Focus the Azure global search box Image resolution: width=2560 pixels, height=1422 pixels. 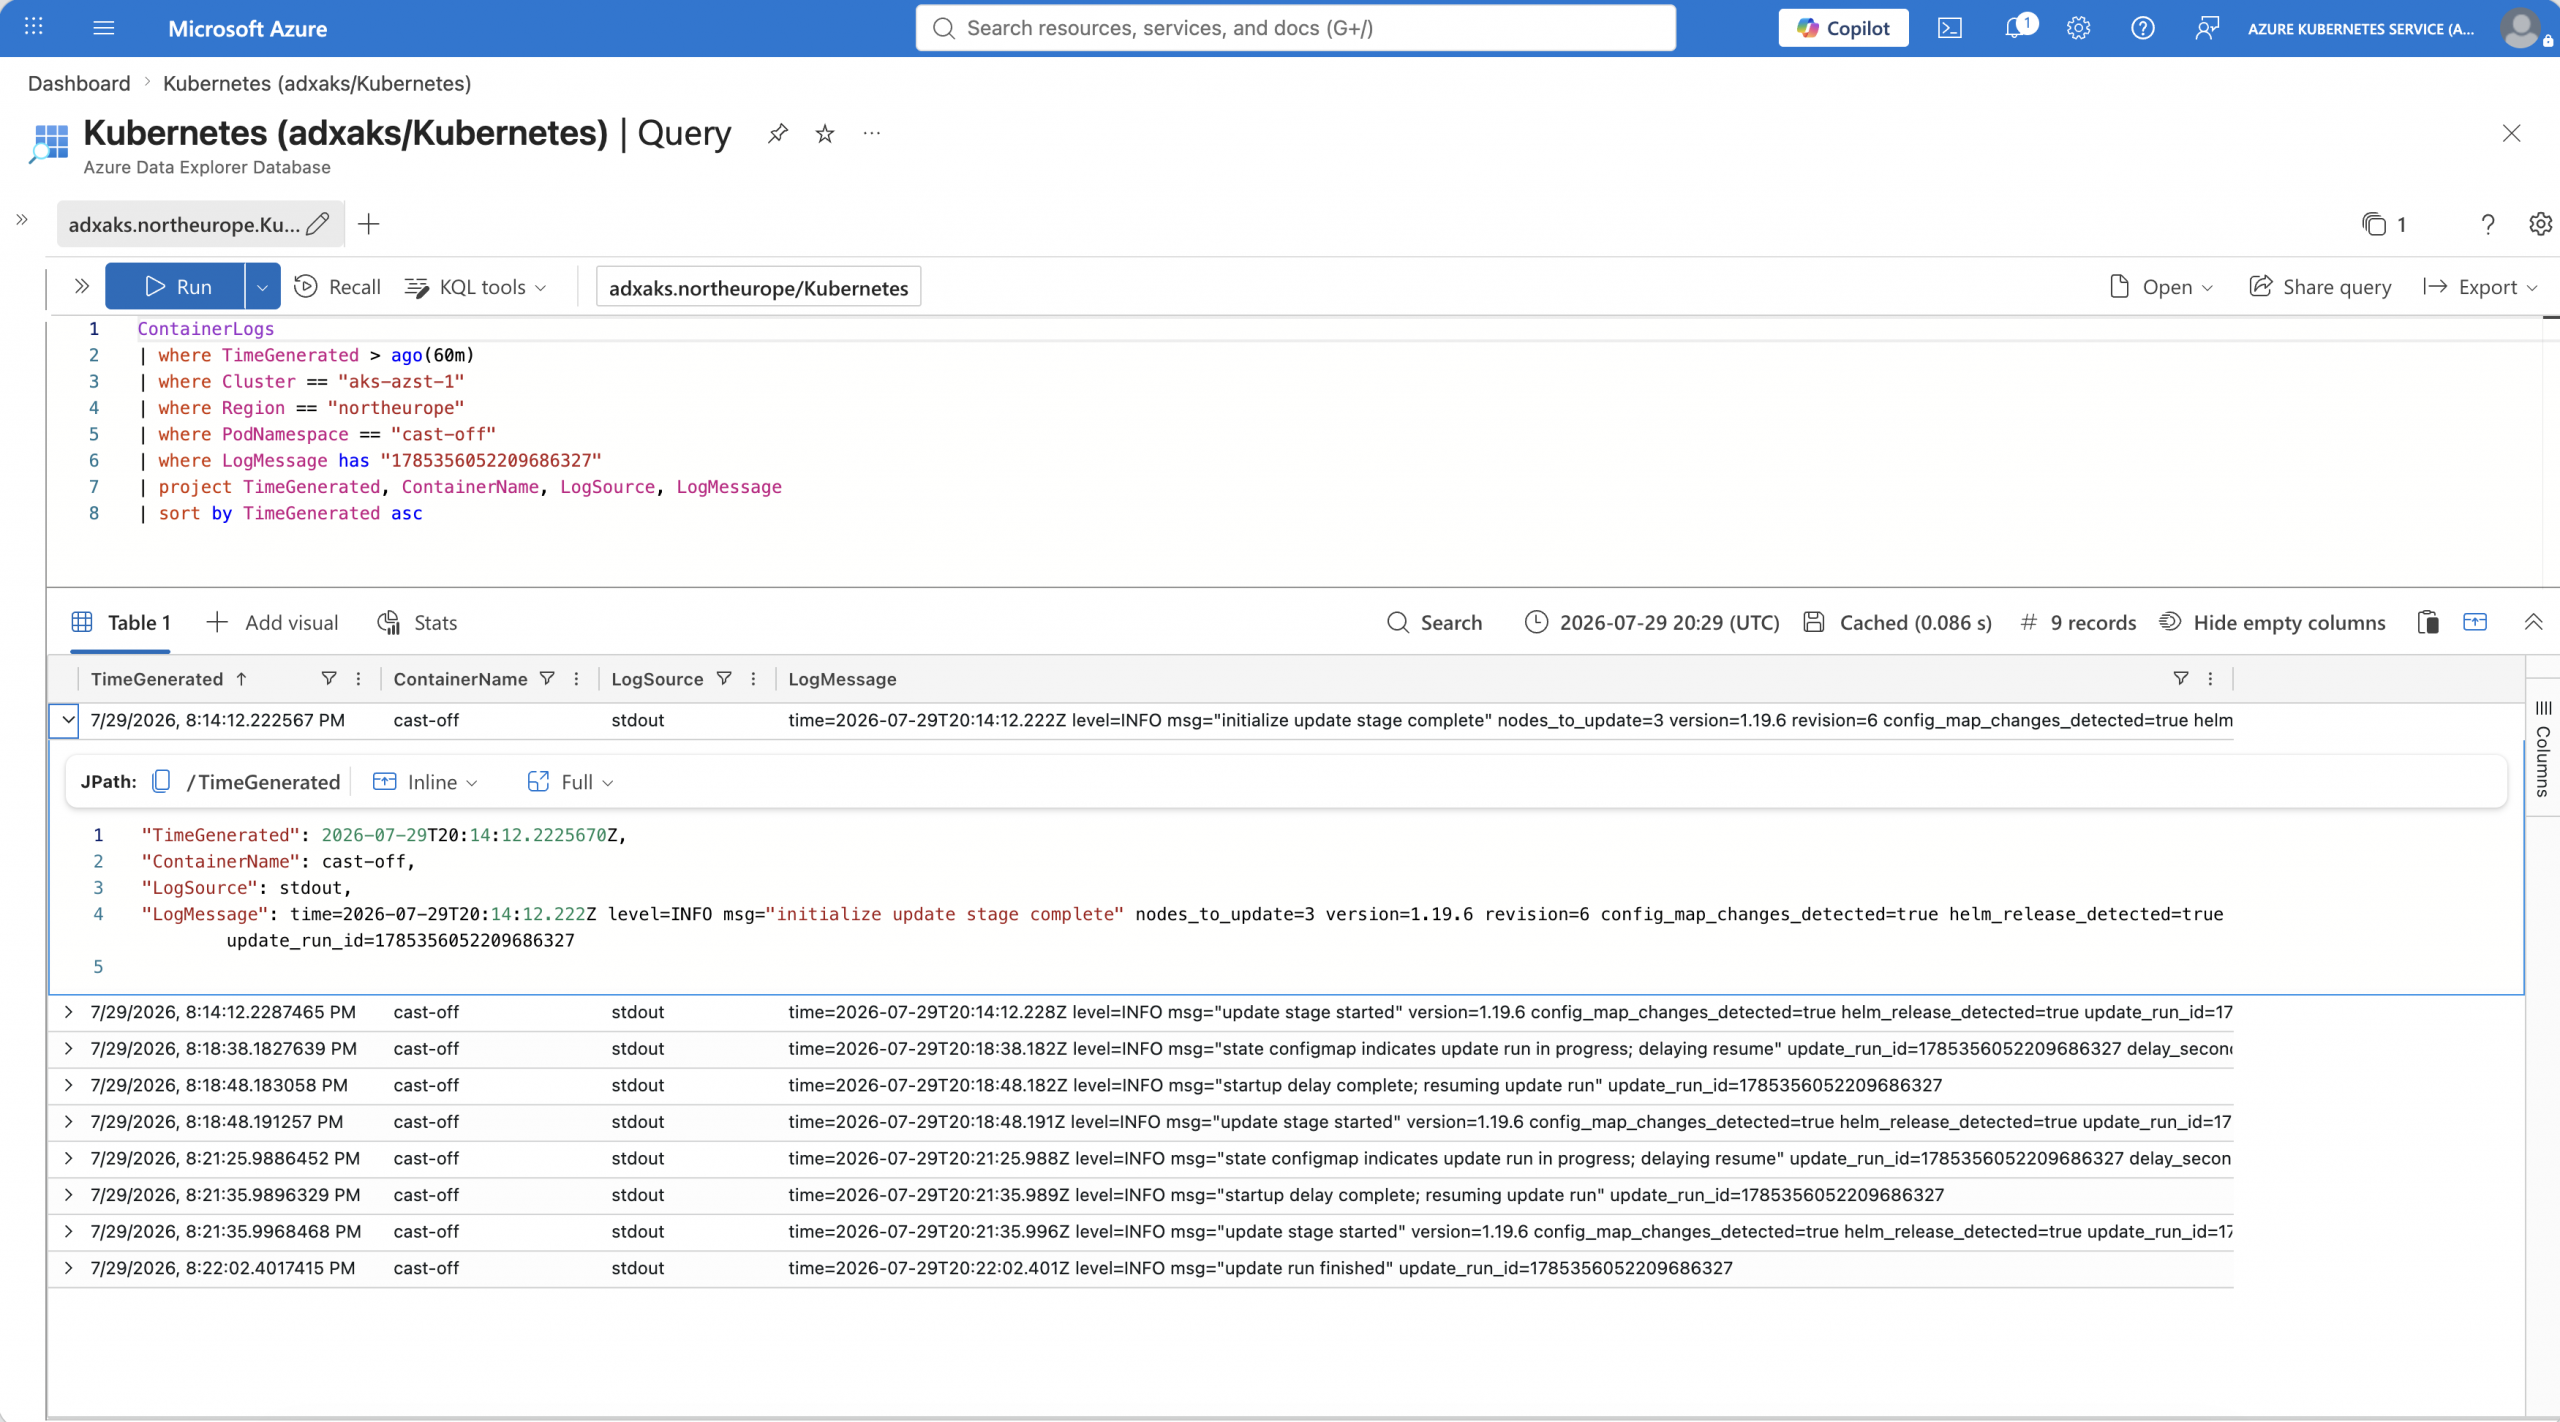point(1295,28)
